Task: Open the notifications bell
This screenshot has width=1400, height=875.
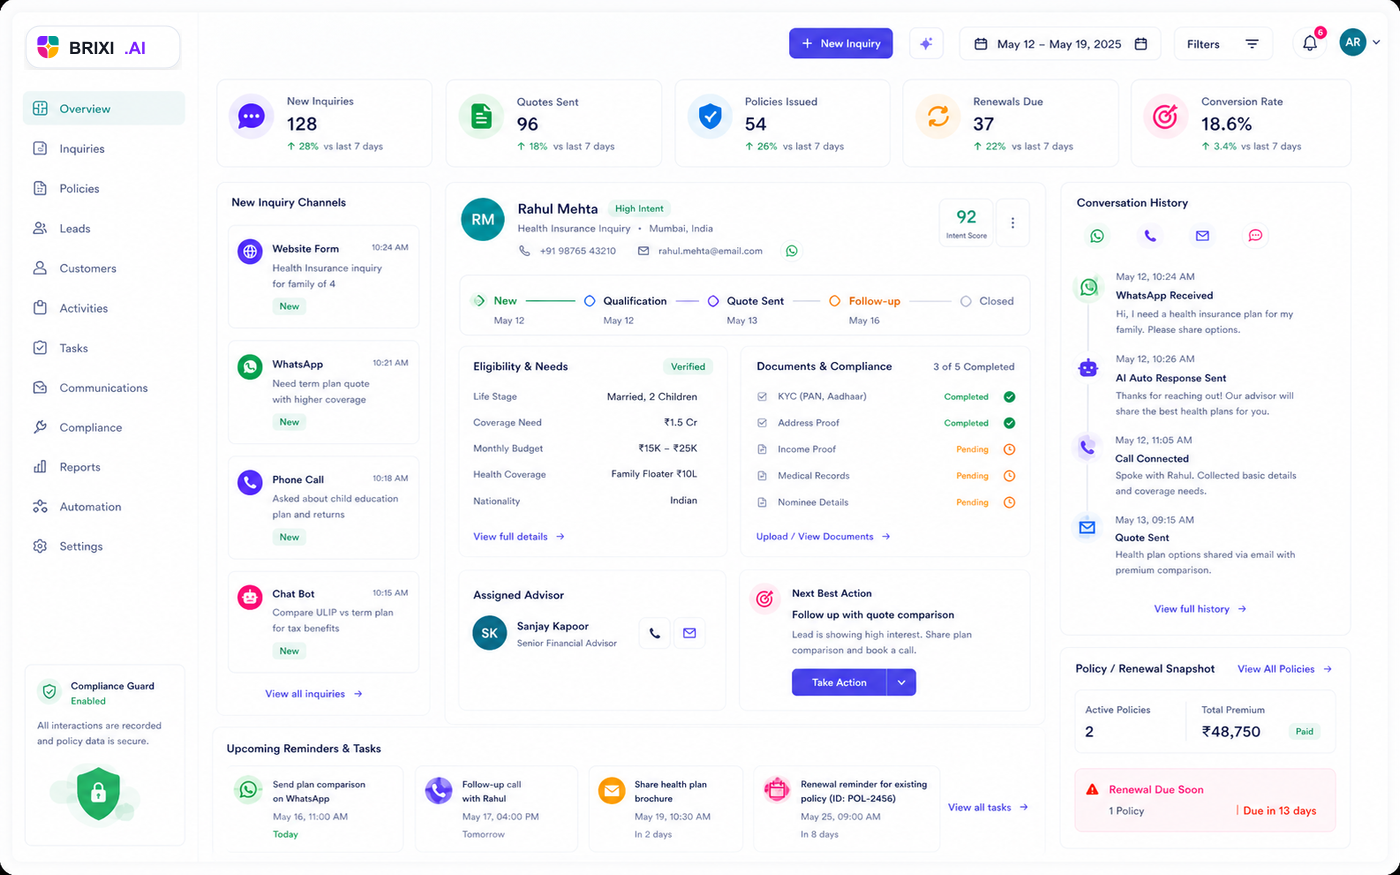Action: (x=1309, y=44)
